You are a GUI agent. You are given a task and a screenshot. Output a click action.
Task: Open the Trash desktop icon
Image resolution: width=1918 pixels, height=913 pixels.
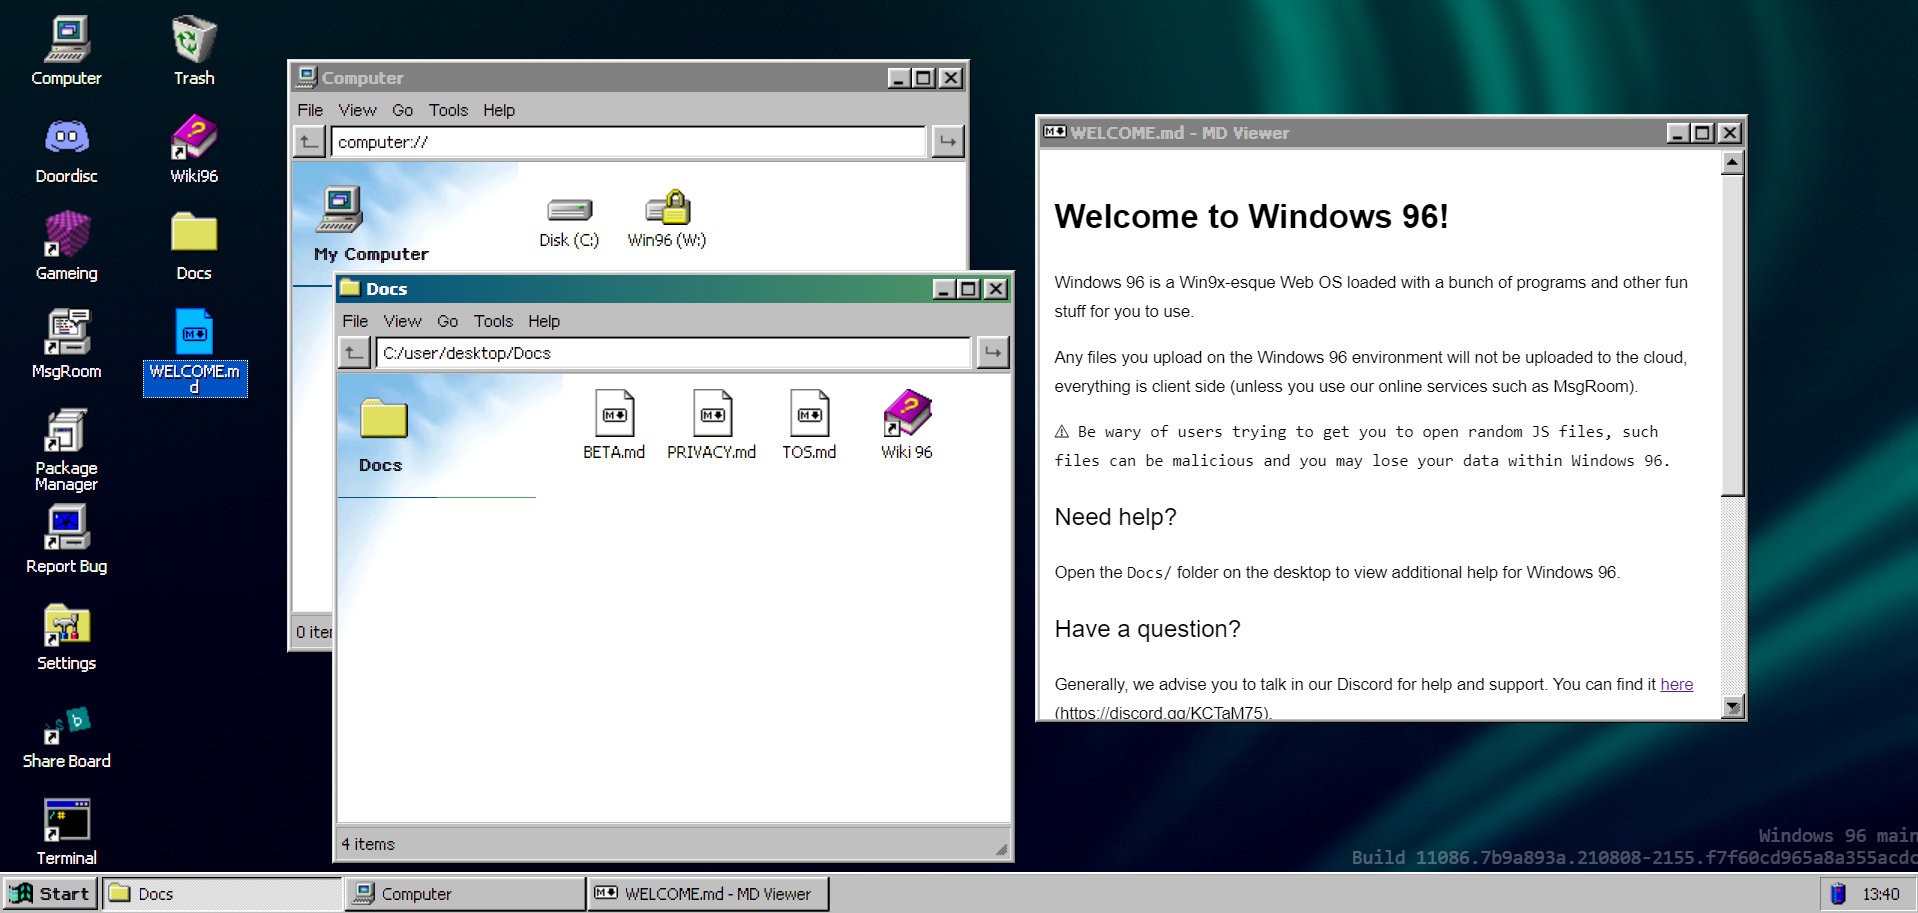[194, 51]
